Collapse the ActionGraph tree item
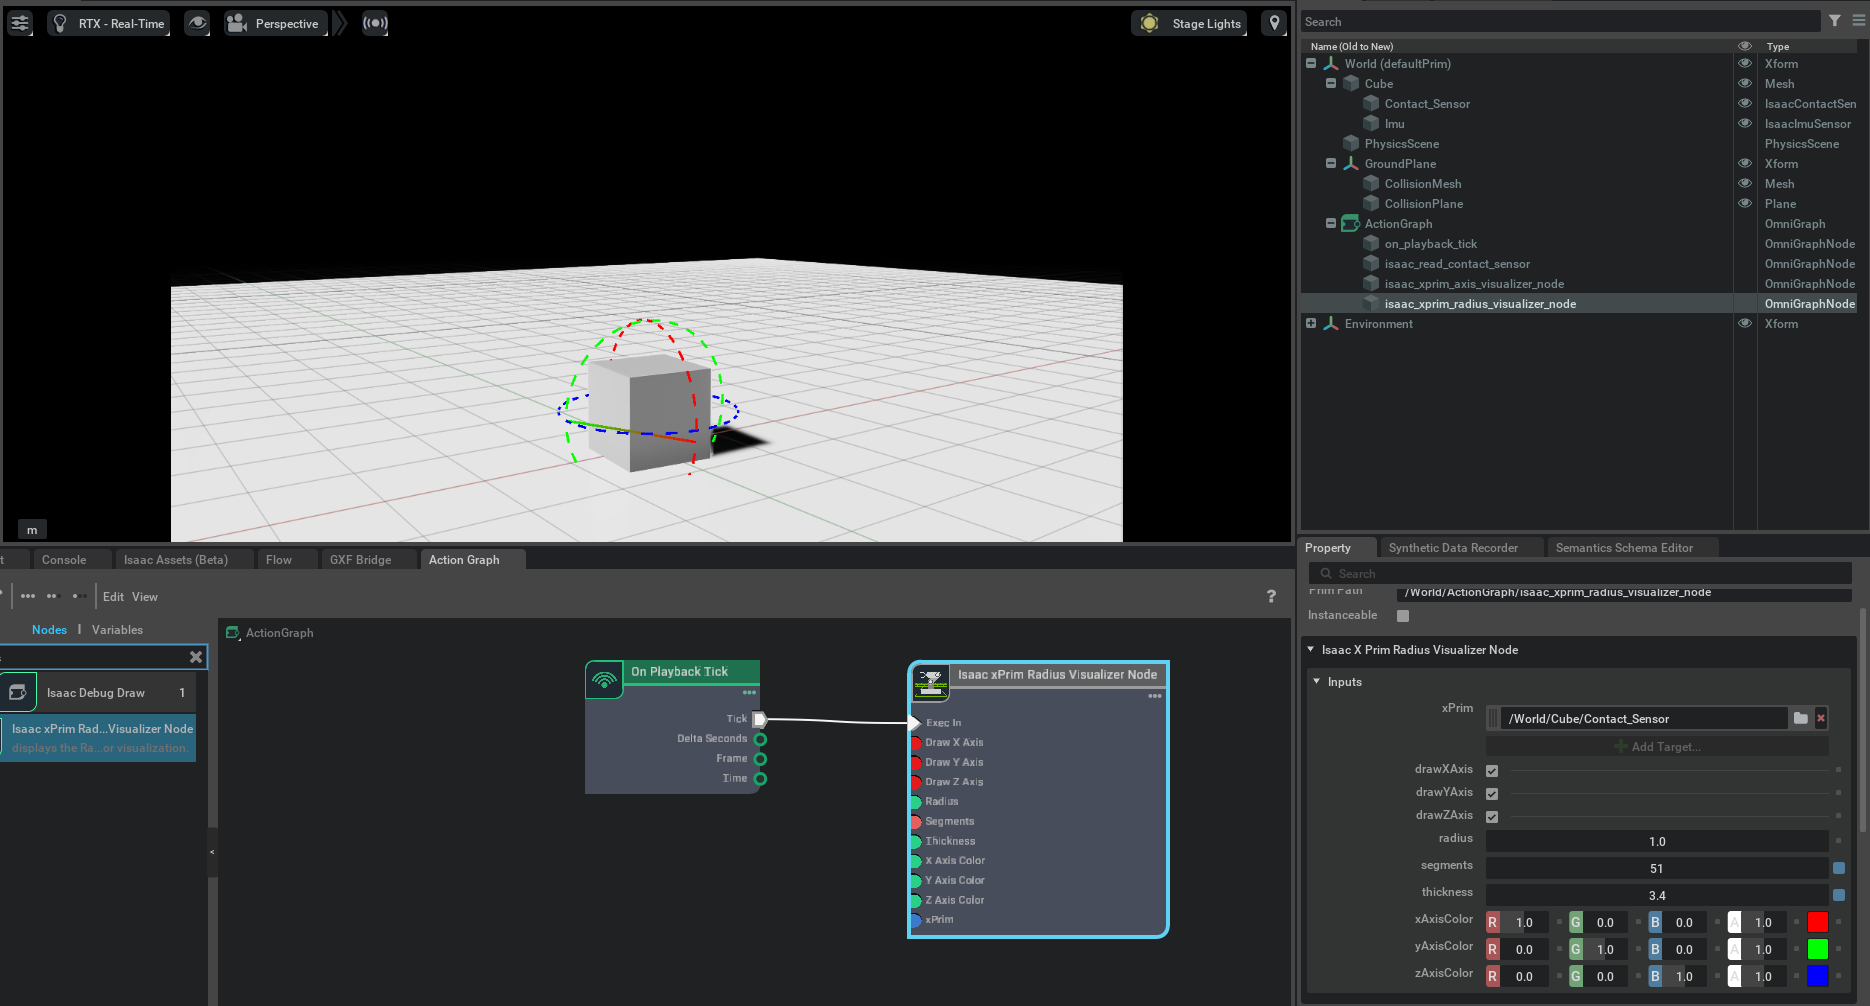This screenshot has width=1870, height=1006. point(1331,224)
